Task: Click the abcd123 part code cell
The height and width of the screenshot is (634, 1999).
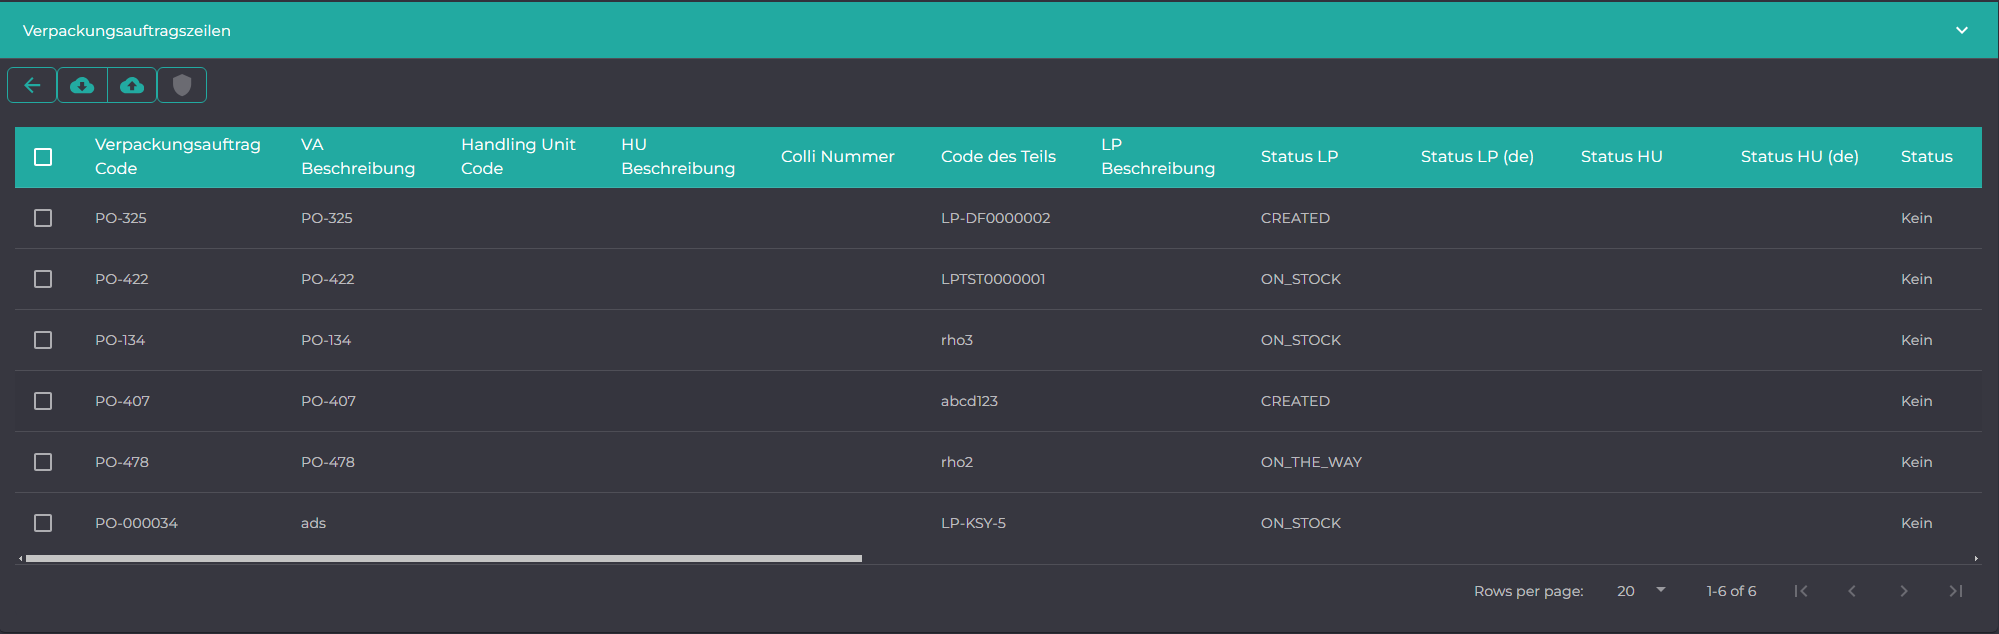Action: click(x=969, y=401)
